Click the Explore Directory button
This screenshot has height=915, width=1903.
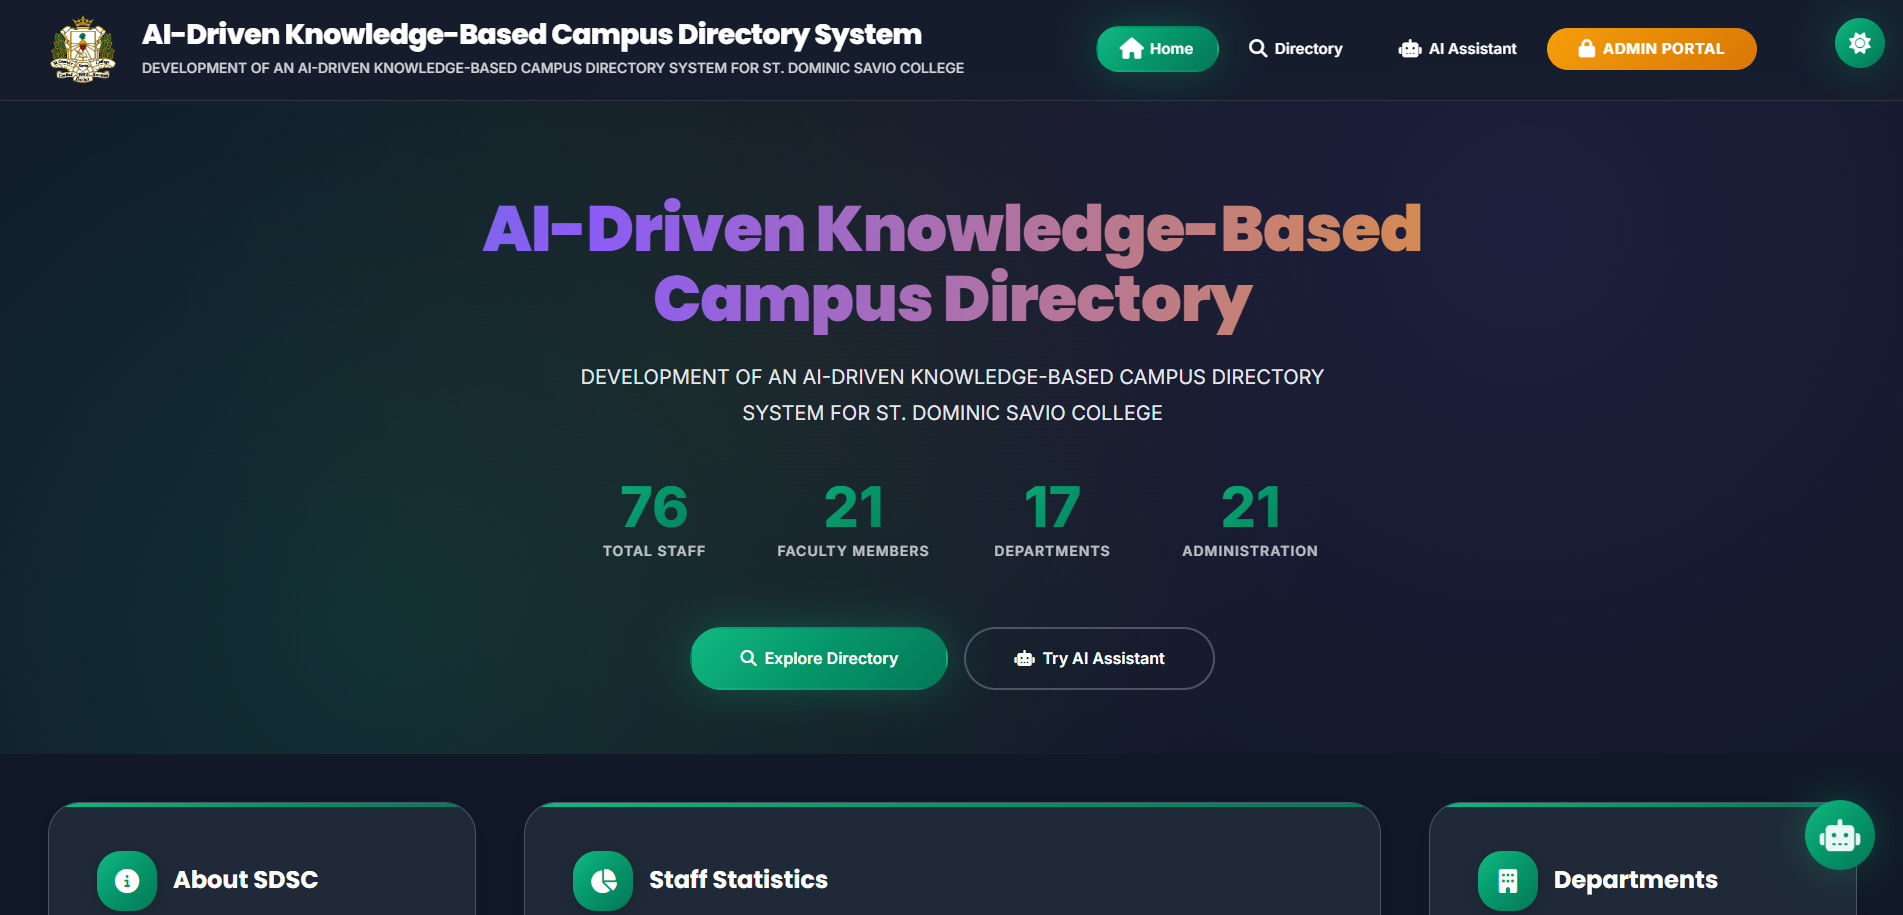click(819, 658)
